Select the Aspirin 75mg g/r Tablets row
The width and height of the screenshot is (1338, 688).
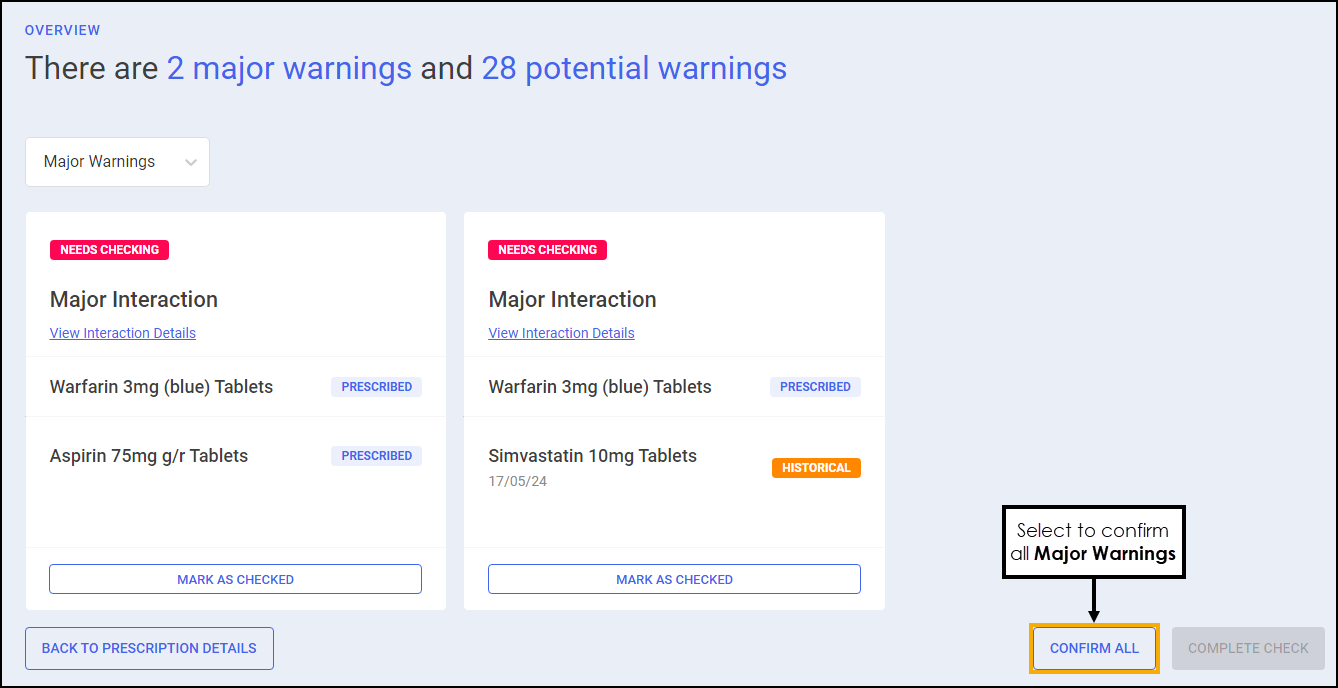click(x=149, y=456)
